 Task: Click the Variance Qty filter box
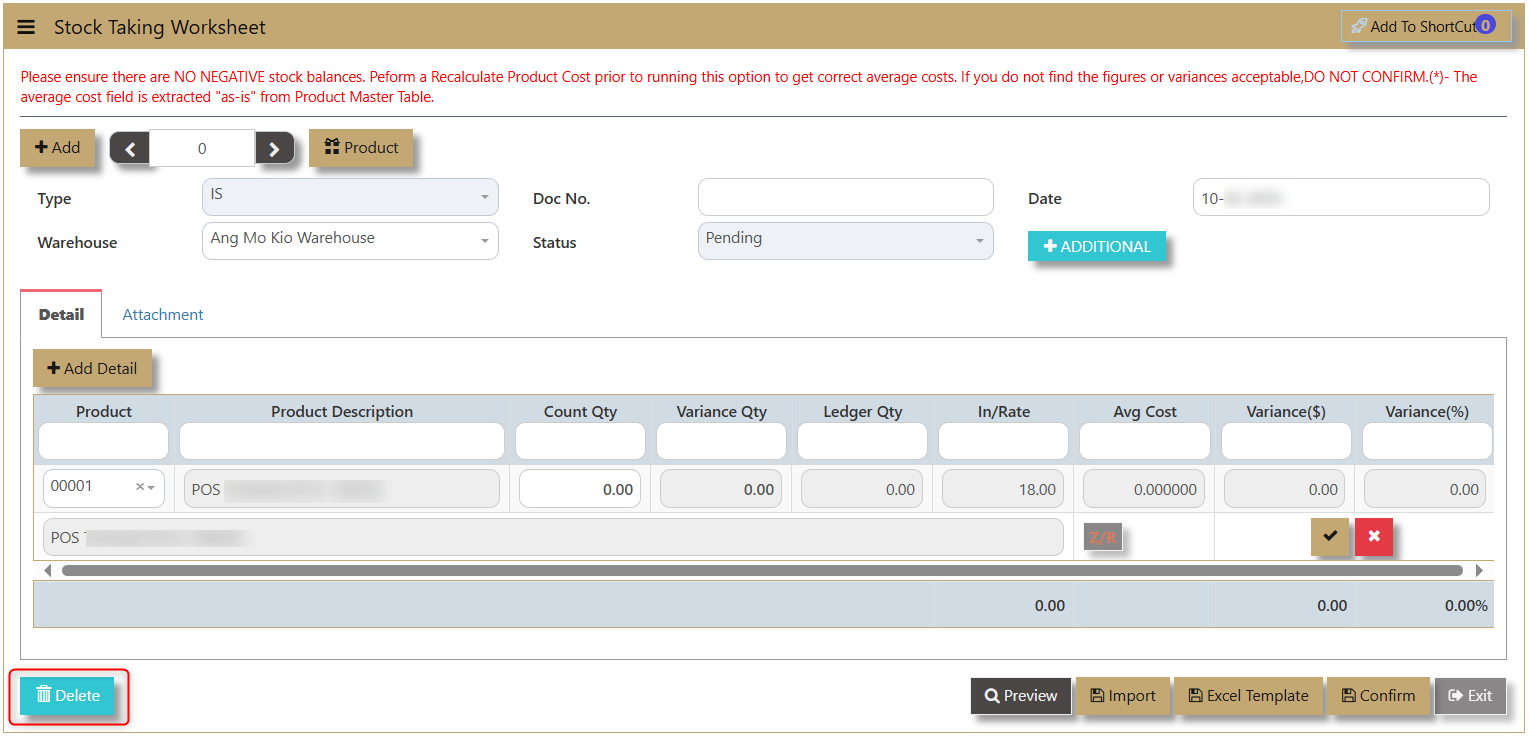click(x=721, y=441)
